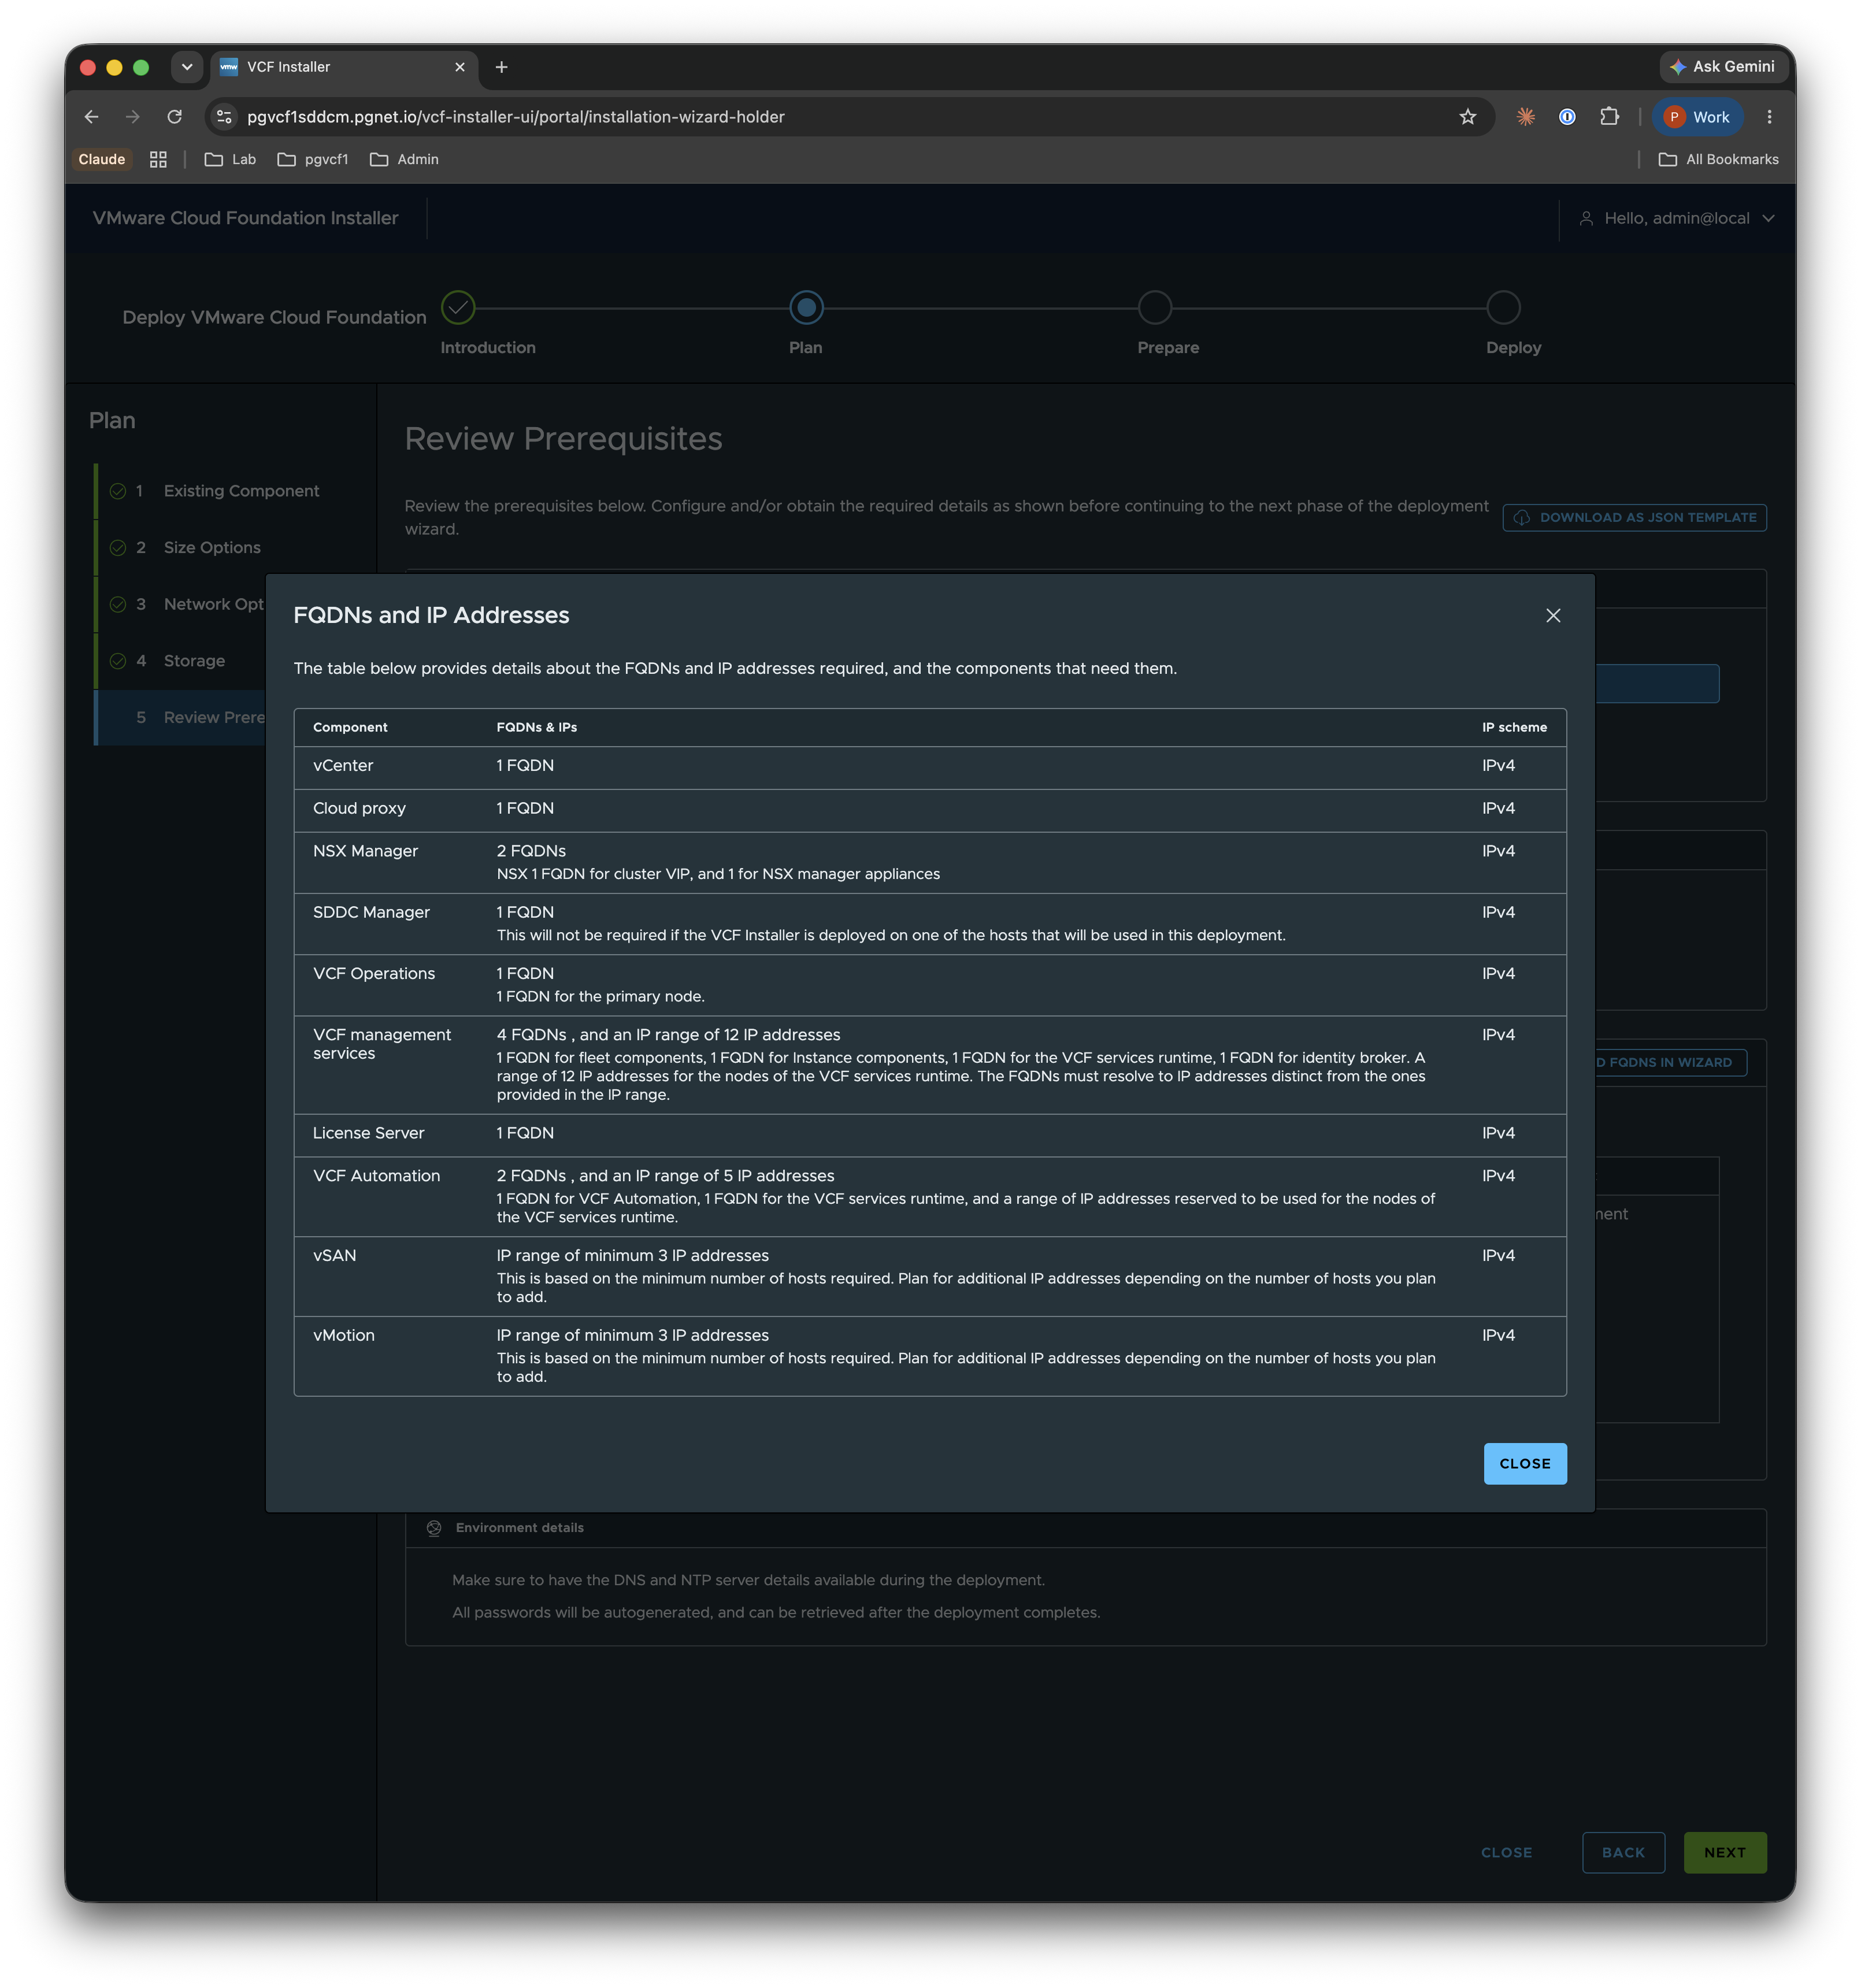1861x1988 pixels.
Task: Click the Component column header
Action: pos(350,727)
